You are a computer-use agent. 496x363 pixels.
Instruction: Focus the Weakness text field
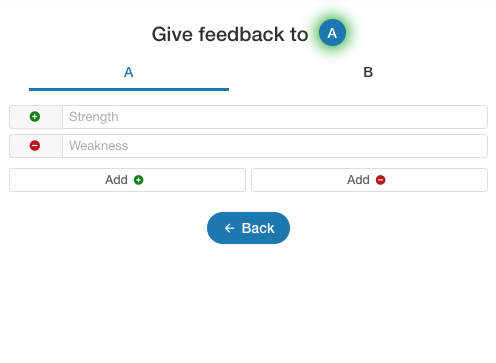tap(275, 146)
